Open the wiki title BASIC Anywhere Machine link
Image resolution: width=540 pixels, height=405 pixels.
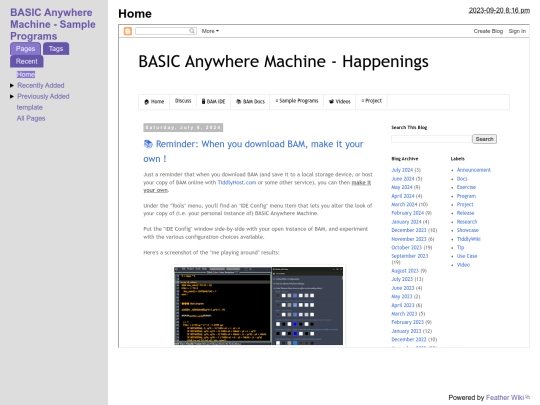[x=53, y=24]
